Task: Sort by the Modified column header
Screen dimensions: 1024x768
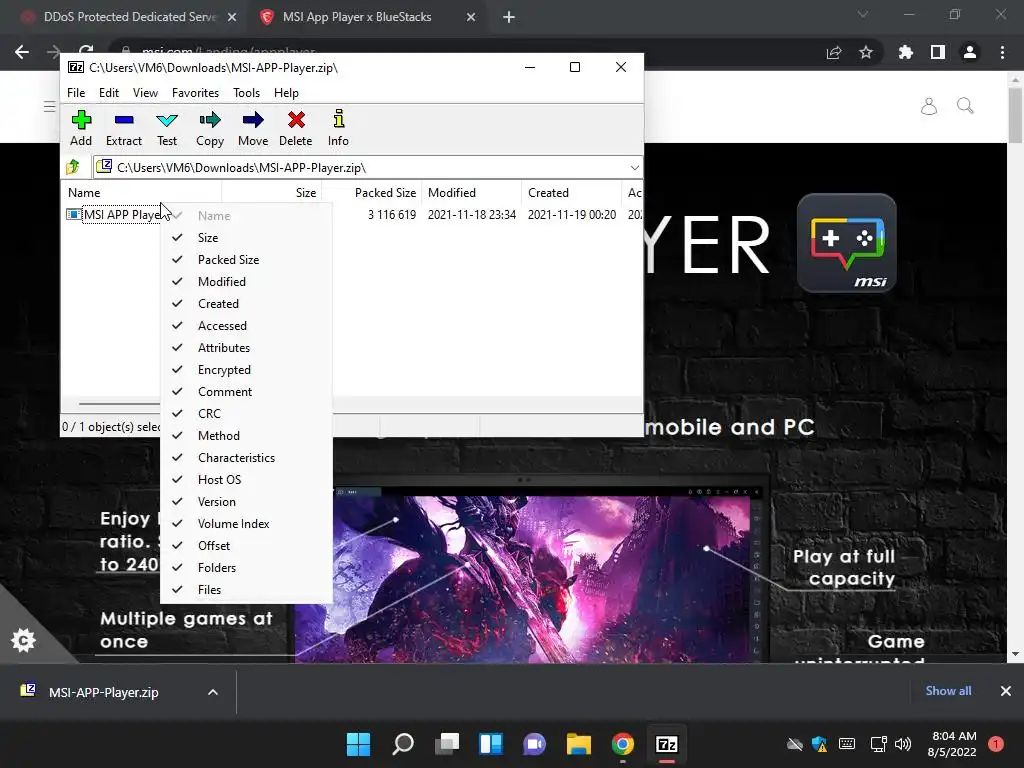Action: (x=472, y=193)
